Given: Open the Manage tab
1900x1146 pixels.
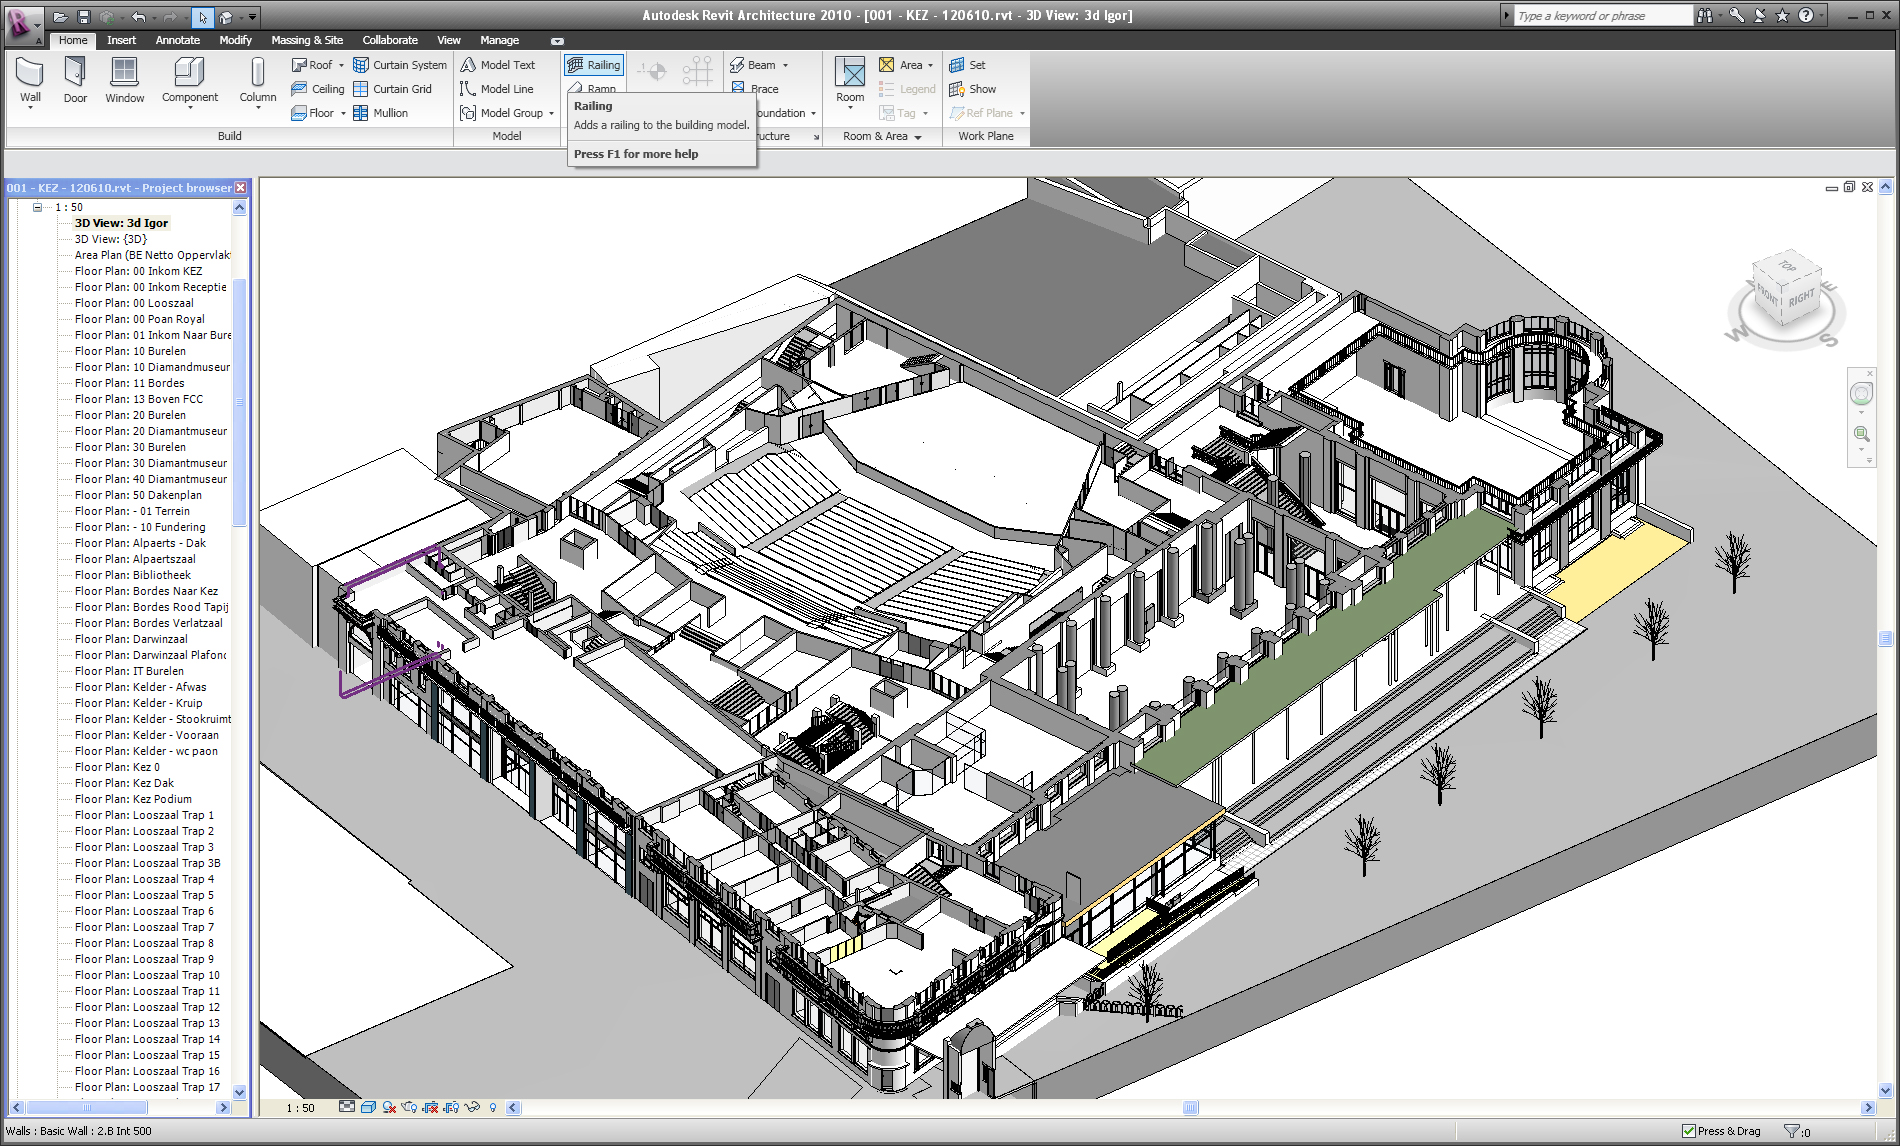Looking at the screenshot, I should coord(499,40).
